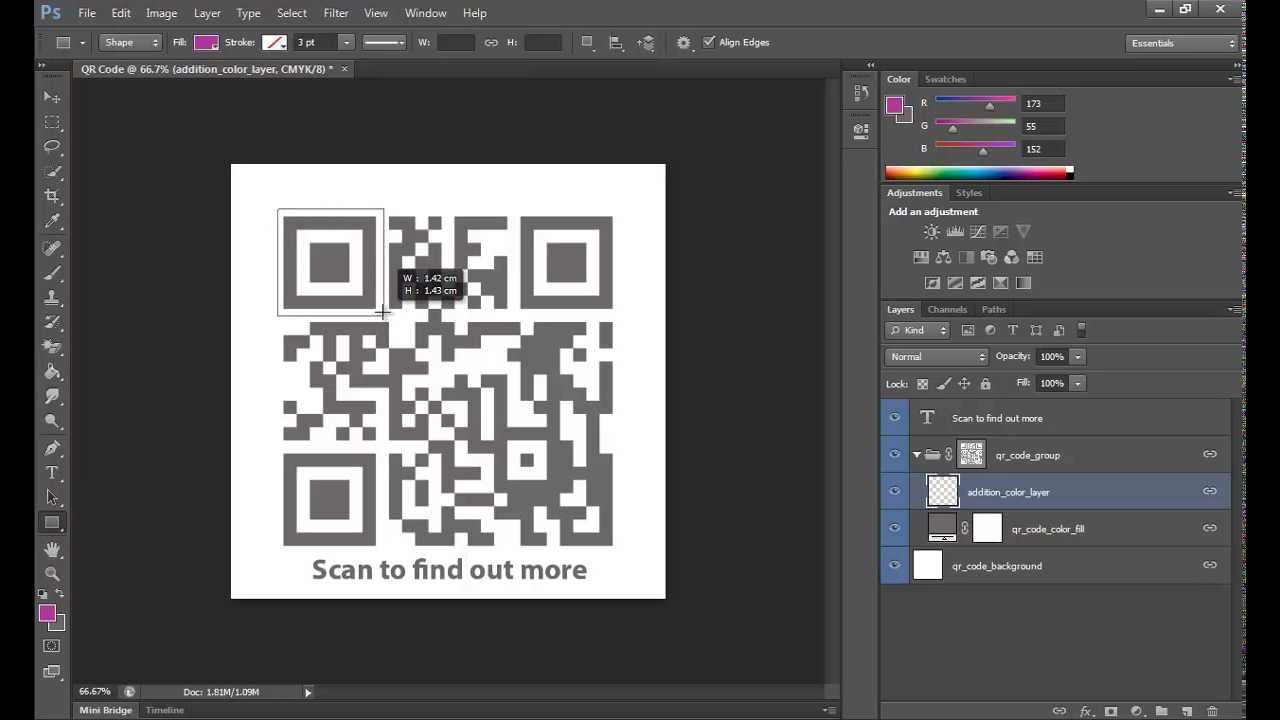
Task: Click the shape Width input field
Action: click(456, 42)
